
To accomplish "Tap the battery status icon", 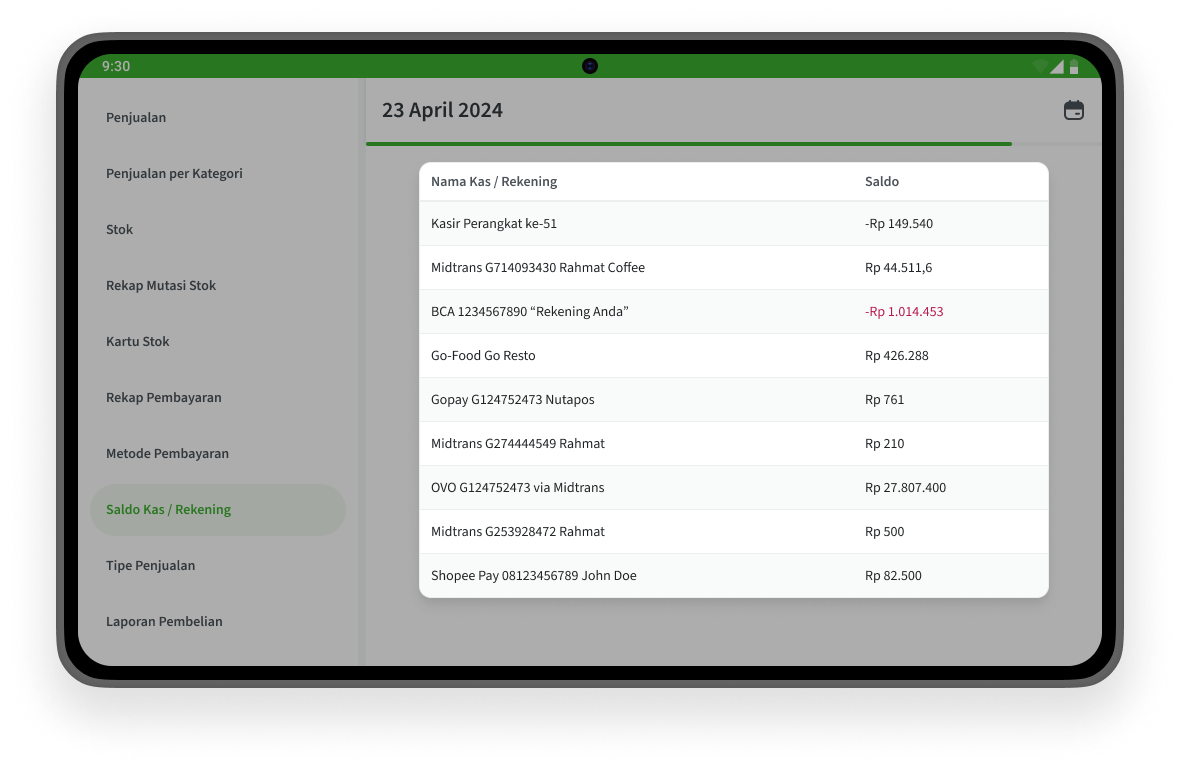I will (1074, 66).
